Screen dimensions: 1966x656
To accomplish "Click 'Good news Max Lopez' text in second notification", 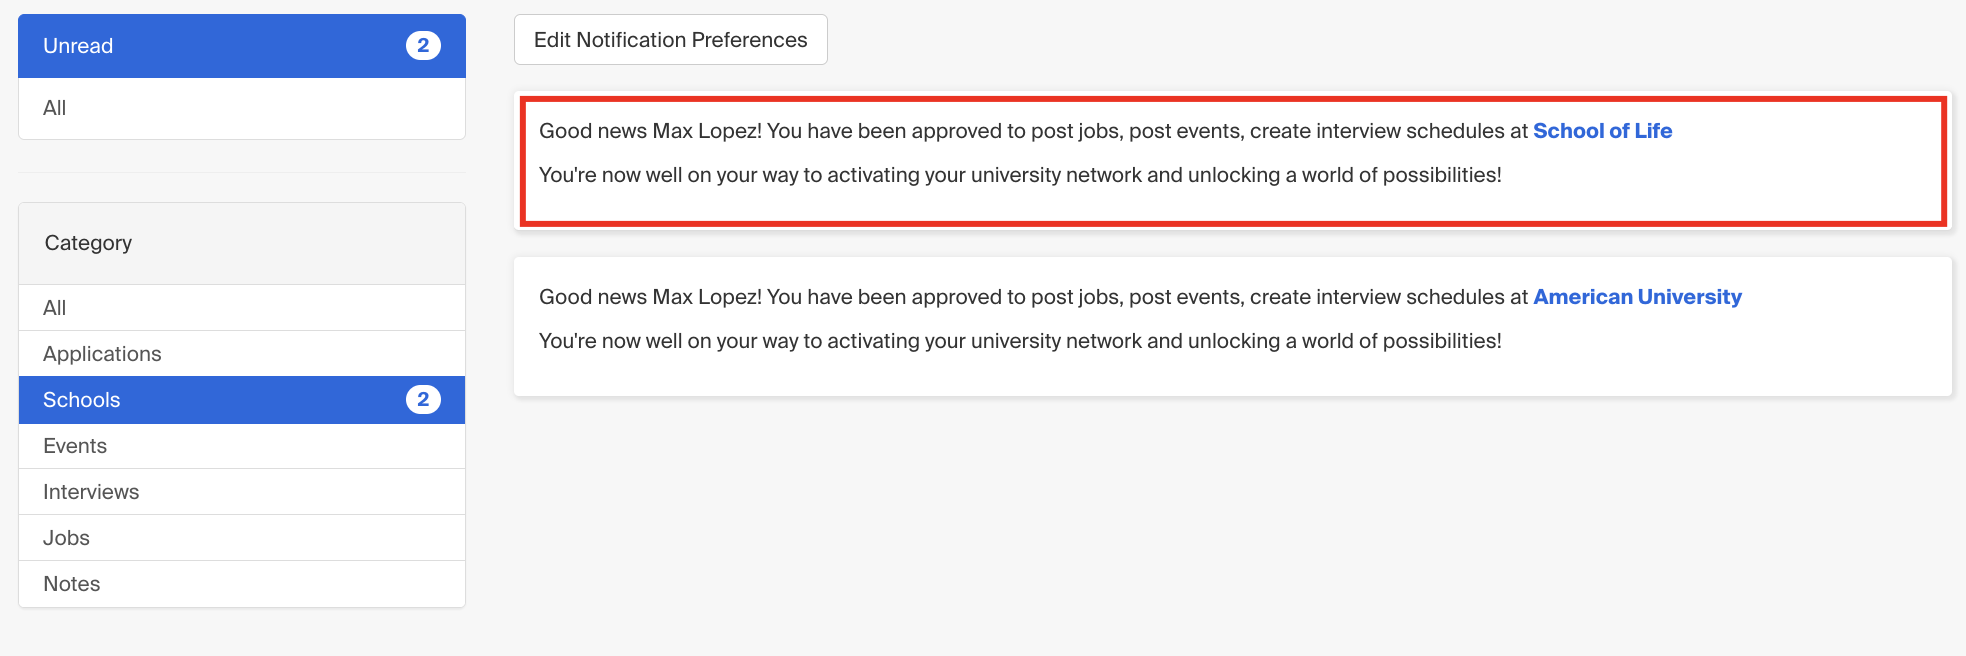I will pos(650,297).
